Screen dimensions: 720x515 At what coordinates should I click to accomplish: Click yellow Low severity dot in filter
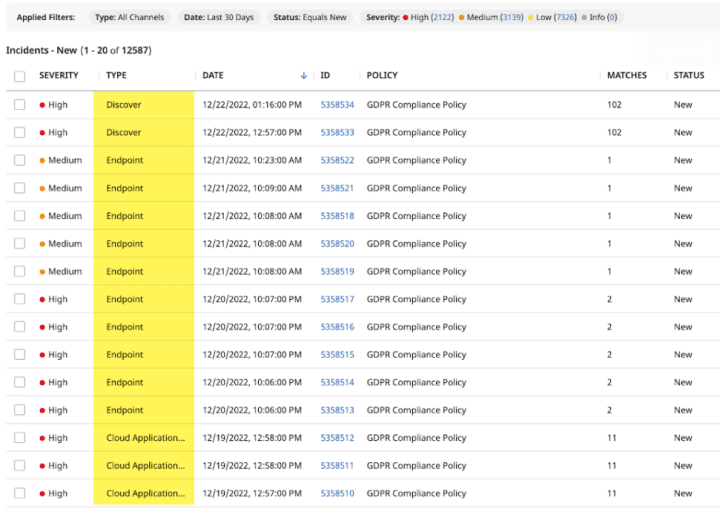[x=533, y=18]
